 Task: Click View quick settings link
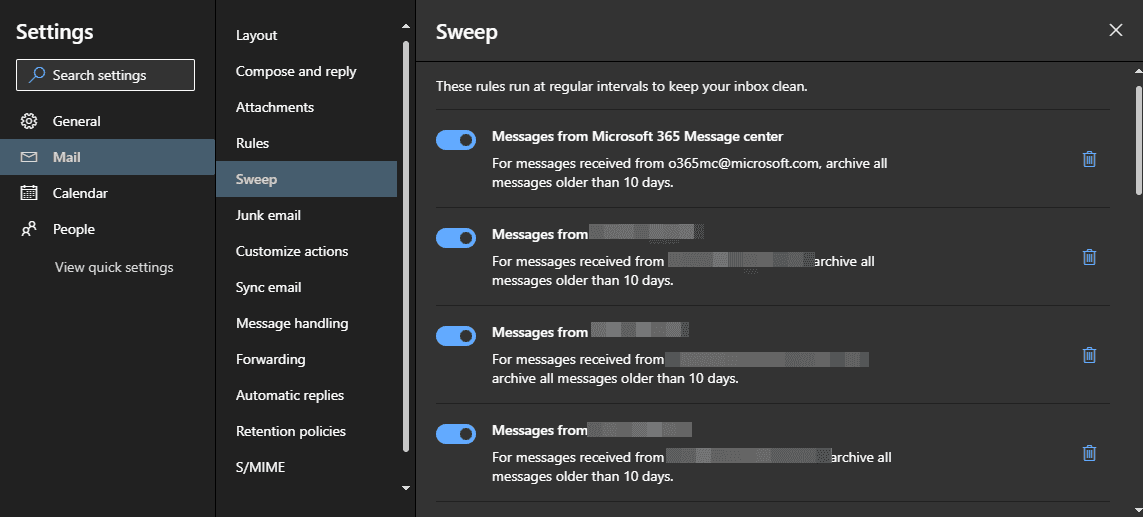(114, 267)
